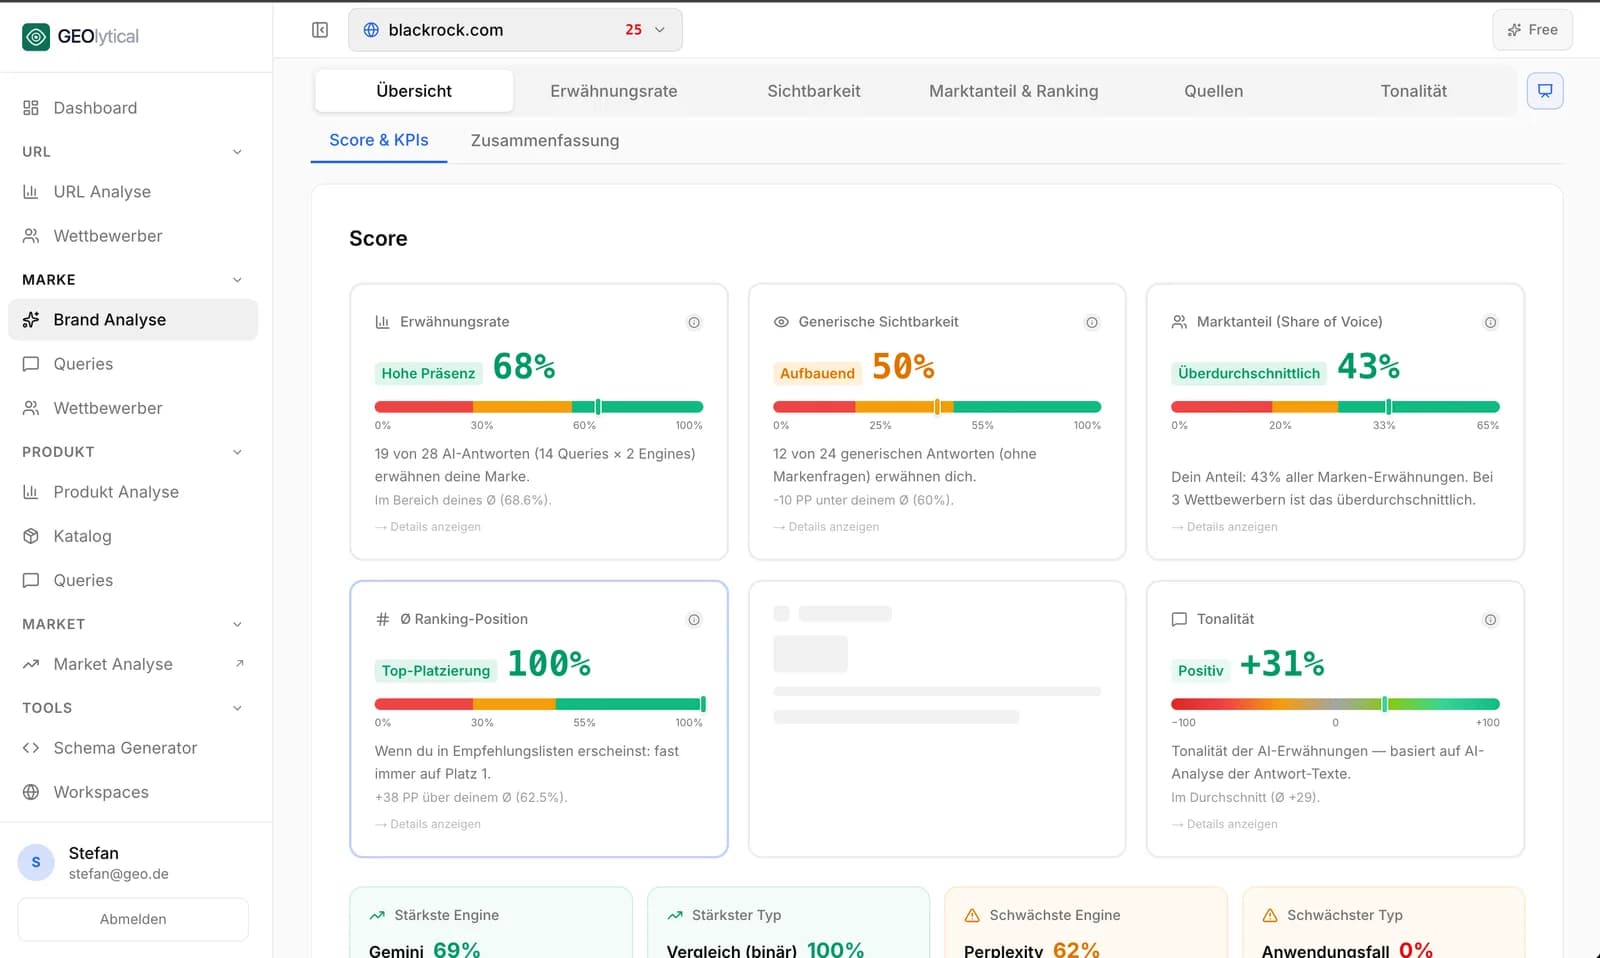The width and height of the screenshot is (1600, 958).
Task: Click the GEOlytical logo icon
Action: (36, 37)
